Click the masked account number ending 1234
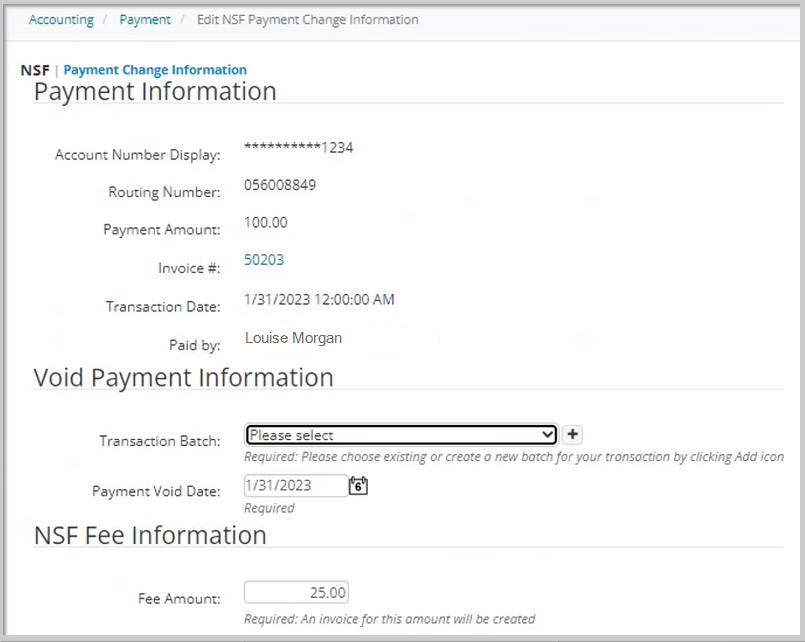This screenshot has height=642, width=805. tap(298, 147)
